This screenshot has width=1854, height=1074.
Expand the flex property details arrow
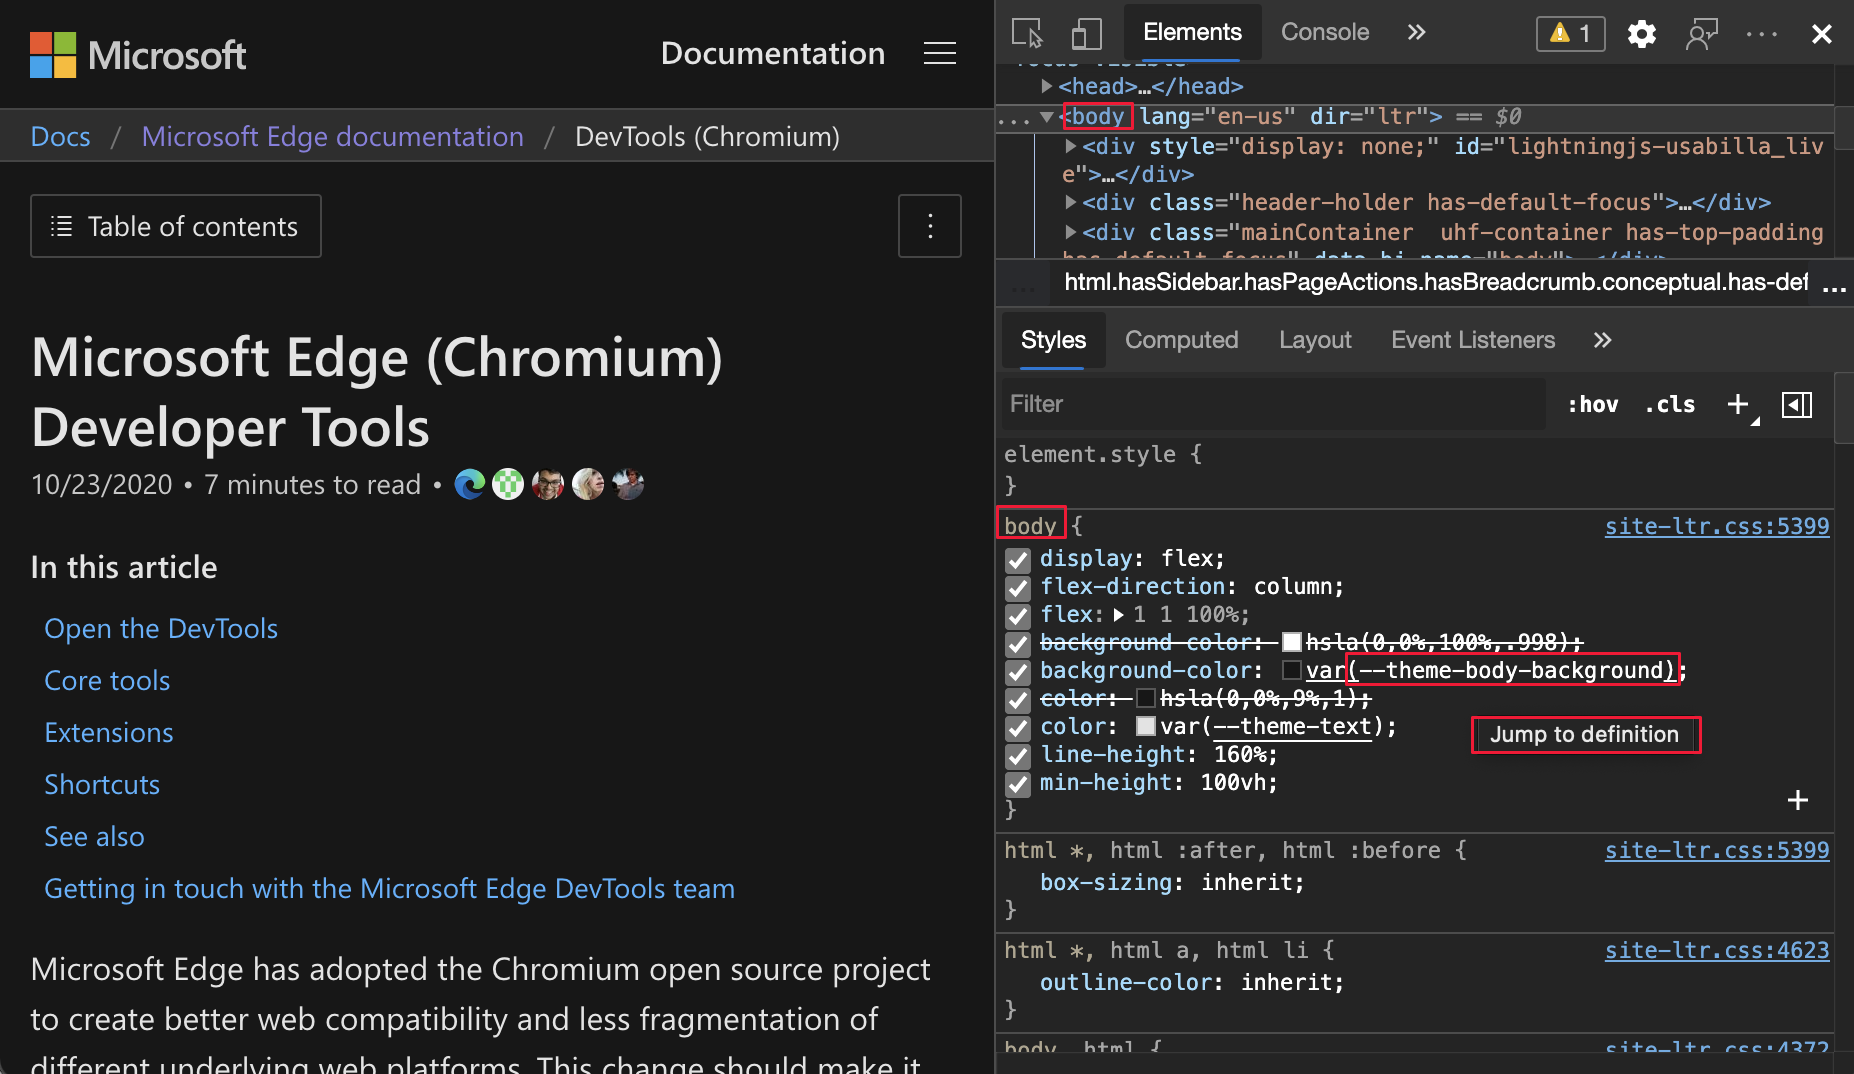(1119, 616)
